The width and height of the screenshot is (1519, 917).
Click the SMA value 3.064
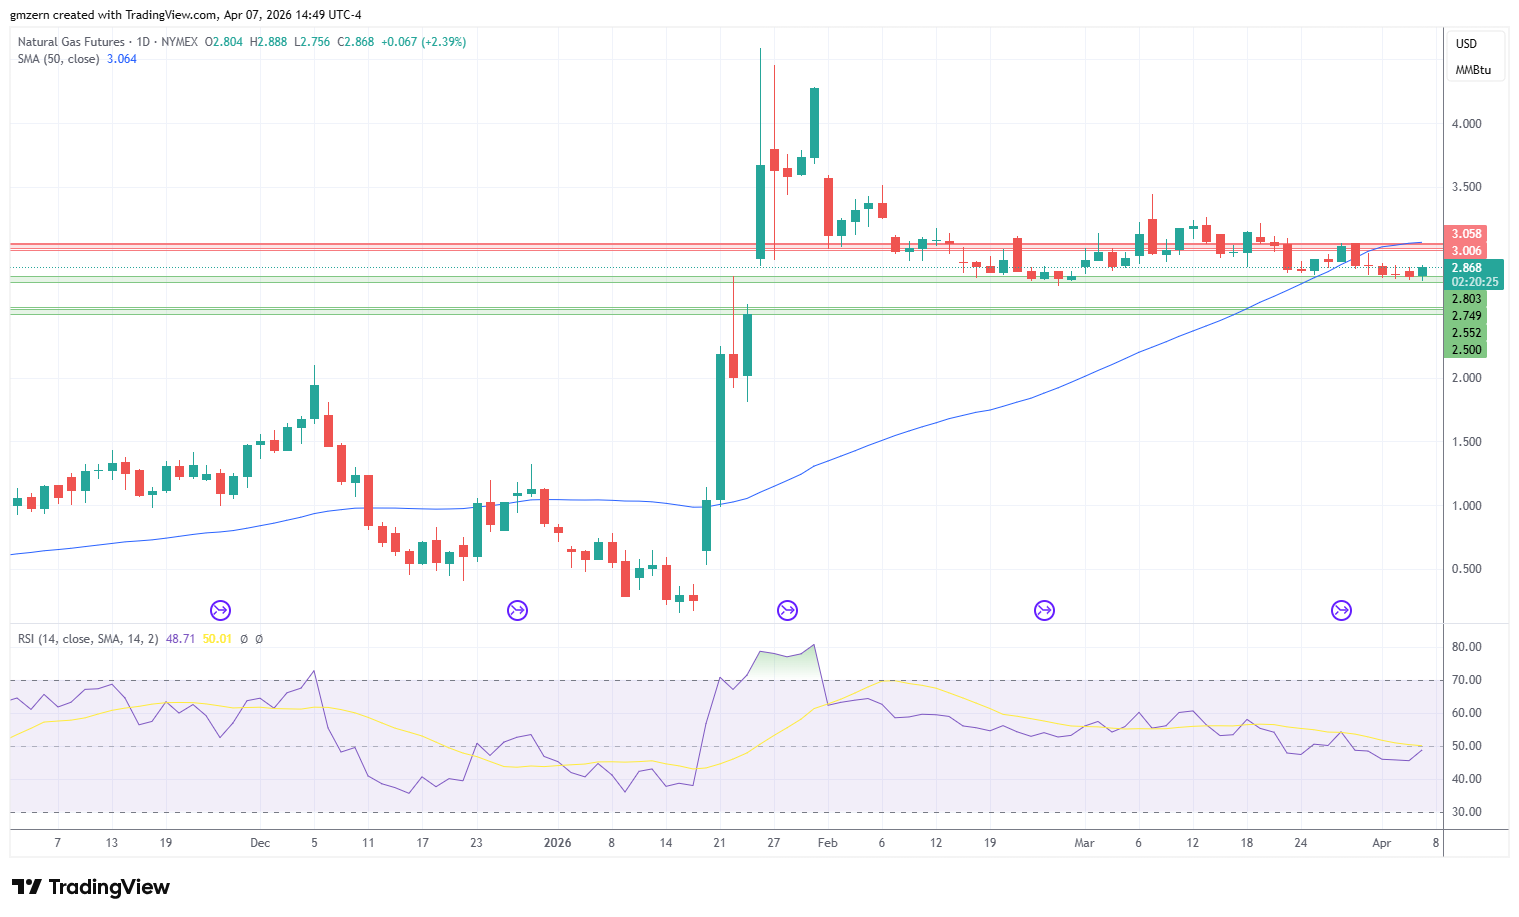pos(122,59)
